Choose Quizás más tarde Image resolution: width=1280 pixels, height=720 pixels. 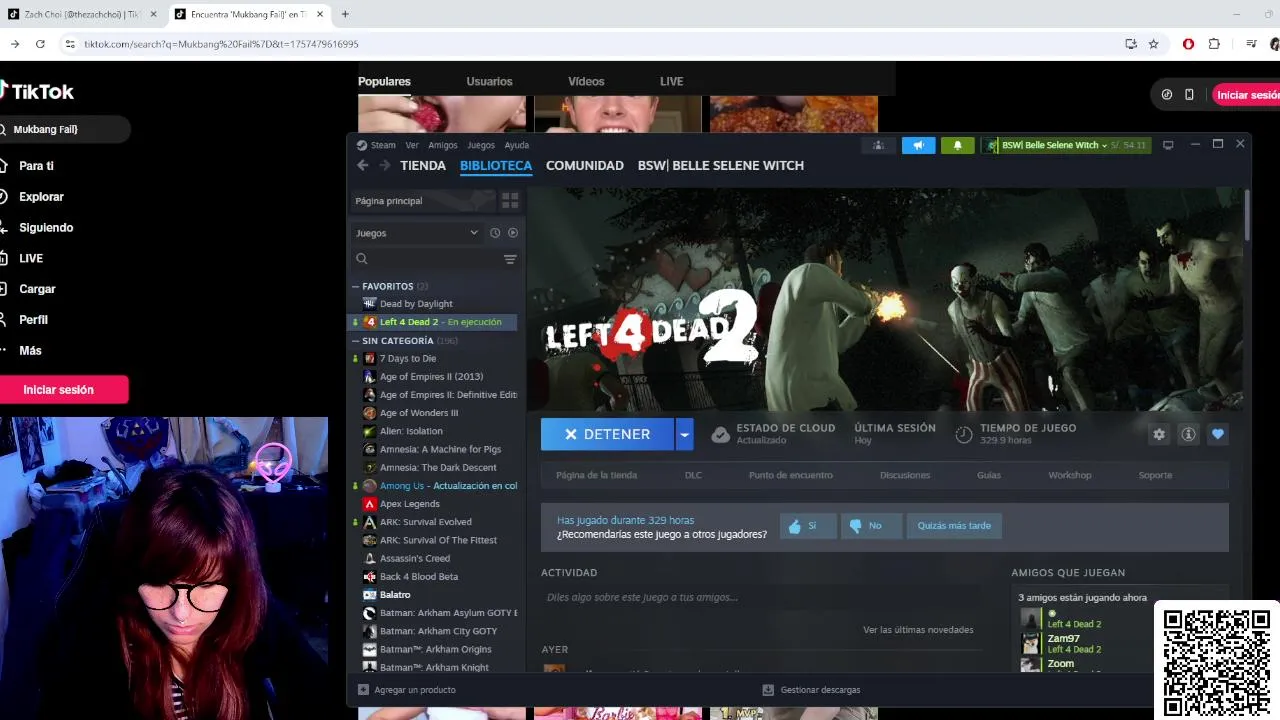(954, 526)
